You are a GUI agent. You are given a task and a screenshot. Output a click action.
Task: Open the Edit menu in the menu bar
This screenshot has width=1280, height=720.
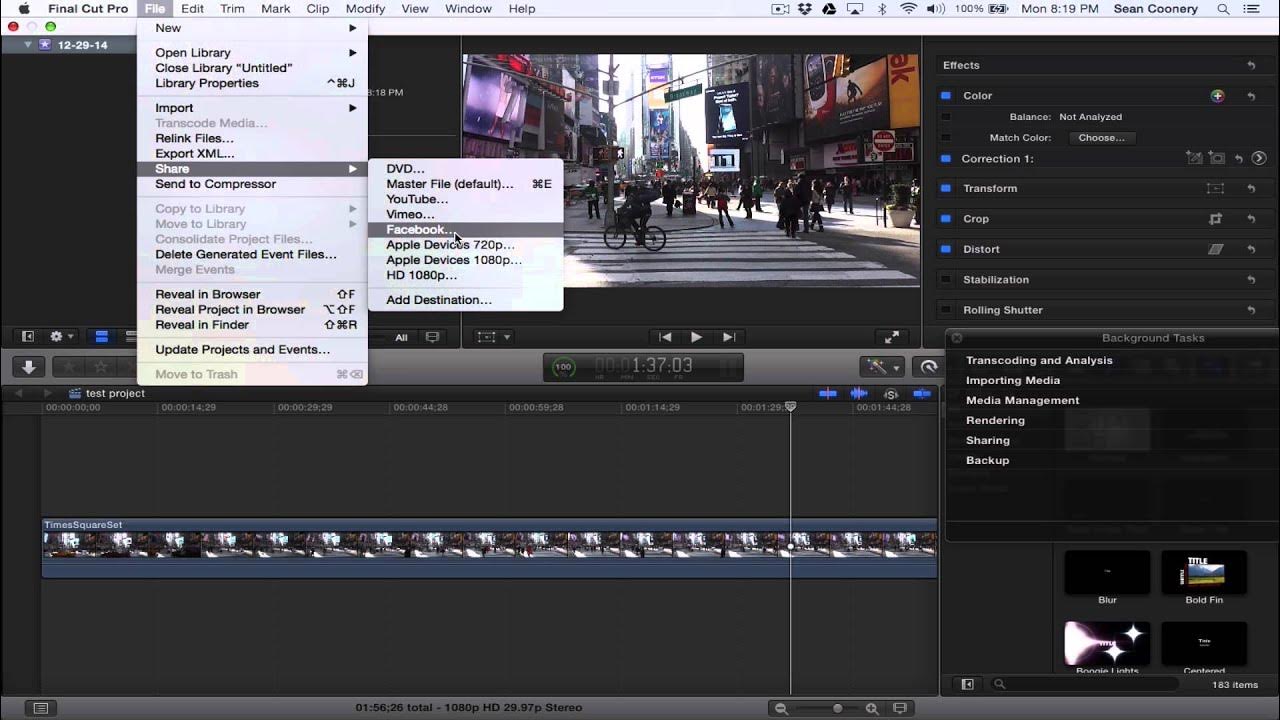click(192, 9)
